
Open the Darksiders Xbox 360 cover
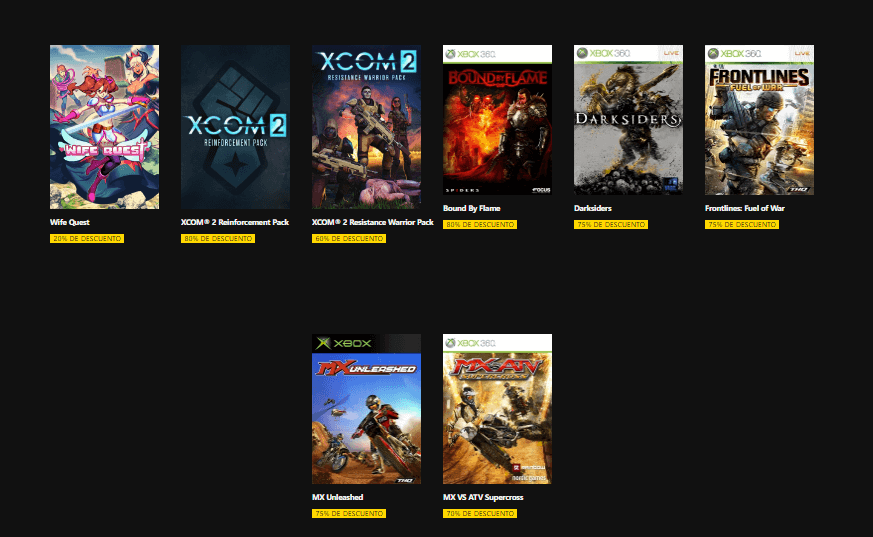pyautogui.click(x=628, y=120)
